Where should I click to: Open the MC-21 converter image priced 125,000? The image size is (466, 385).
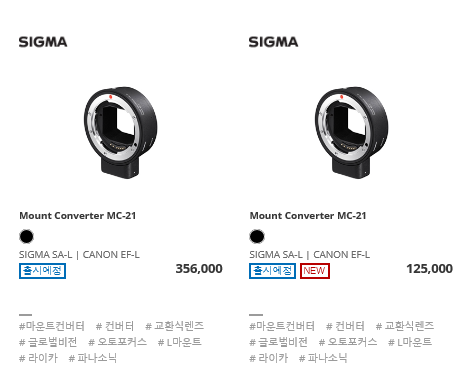point(351,133)
